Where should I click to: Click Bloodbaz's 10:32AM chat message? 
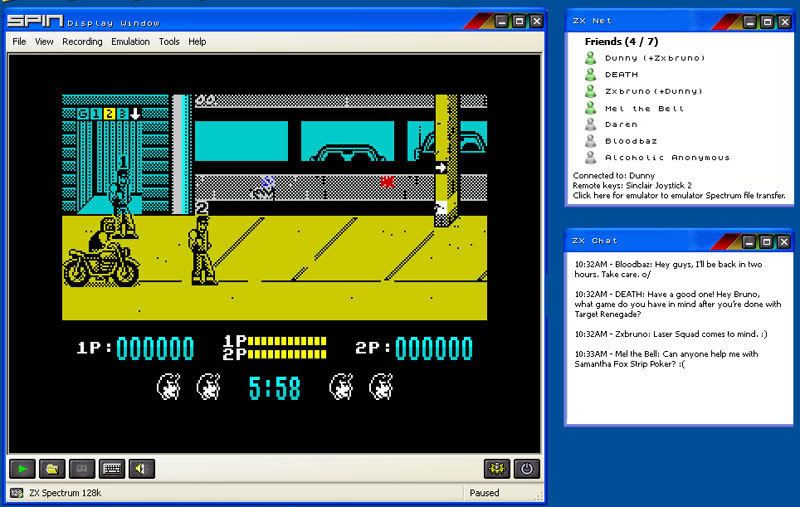click(668, 269)
